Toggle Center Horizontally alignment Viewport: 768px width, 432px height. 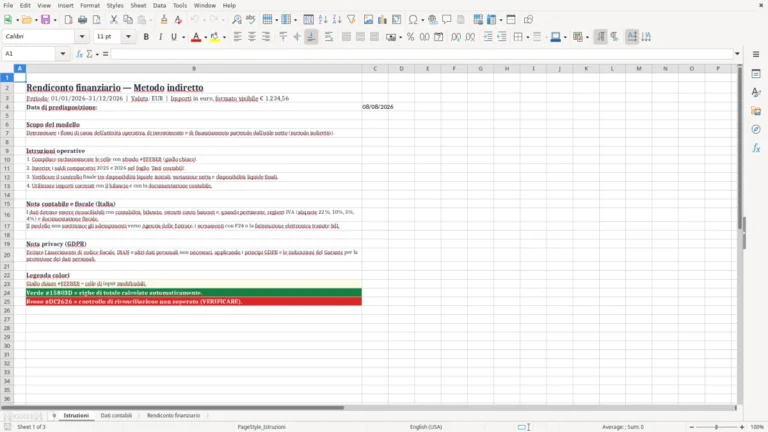252,37
